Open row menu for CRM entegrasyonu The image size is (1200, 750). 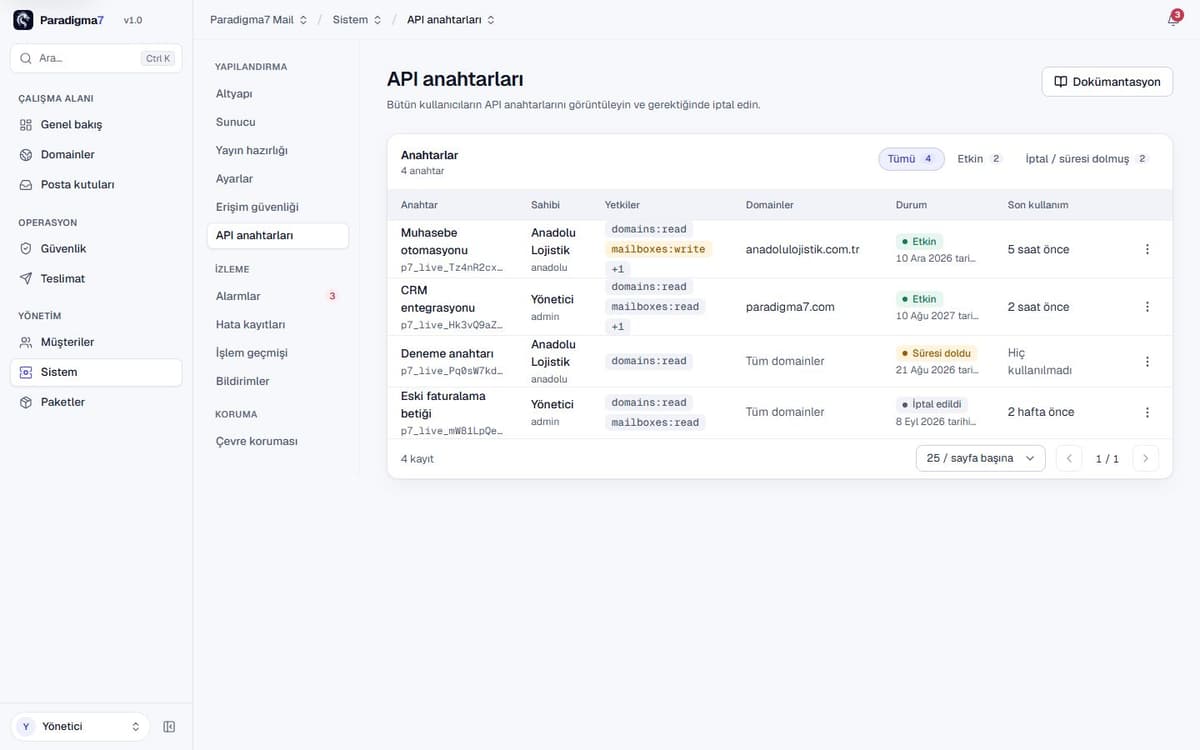click(x=1147, y=307)
